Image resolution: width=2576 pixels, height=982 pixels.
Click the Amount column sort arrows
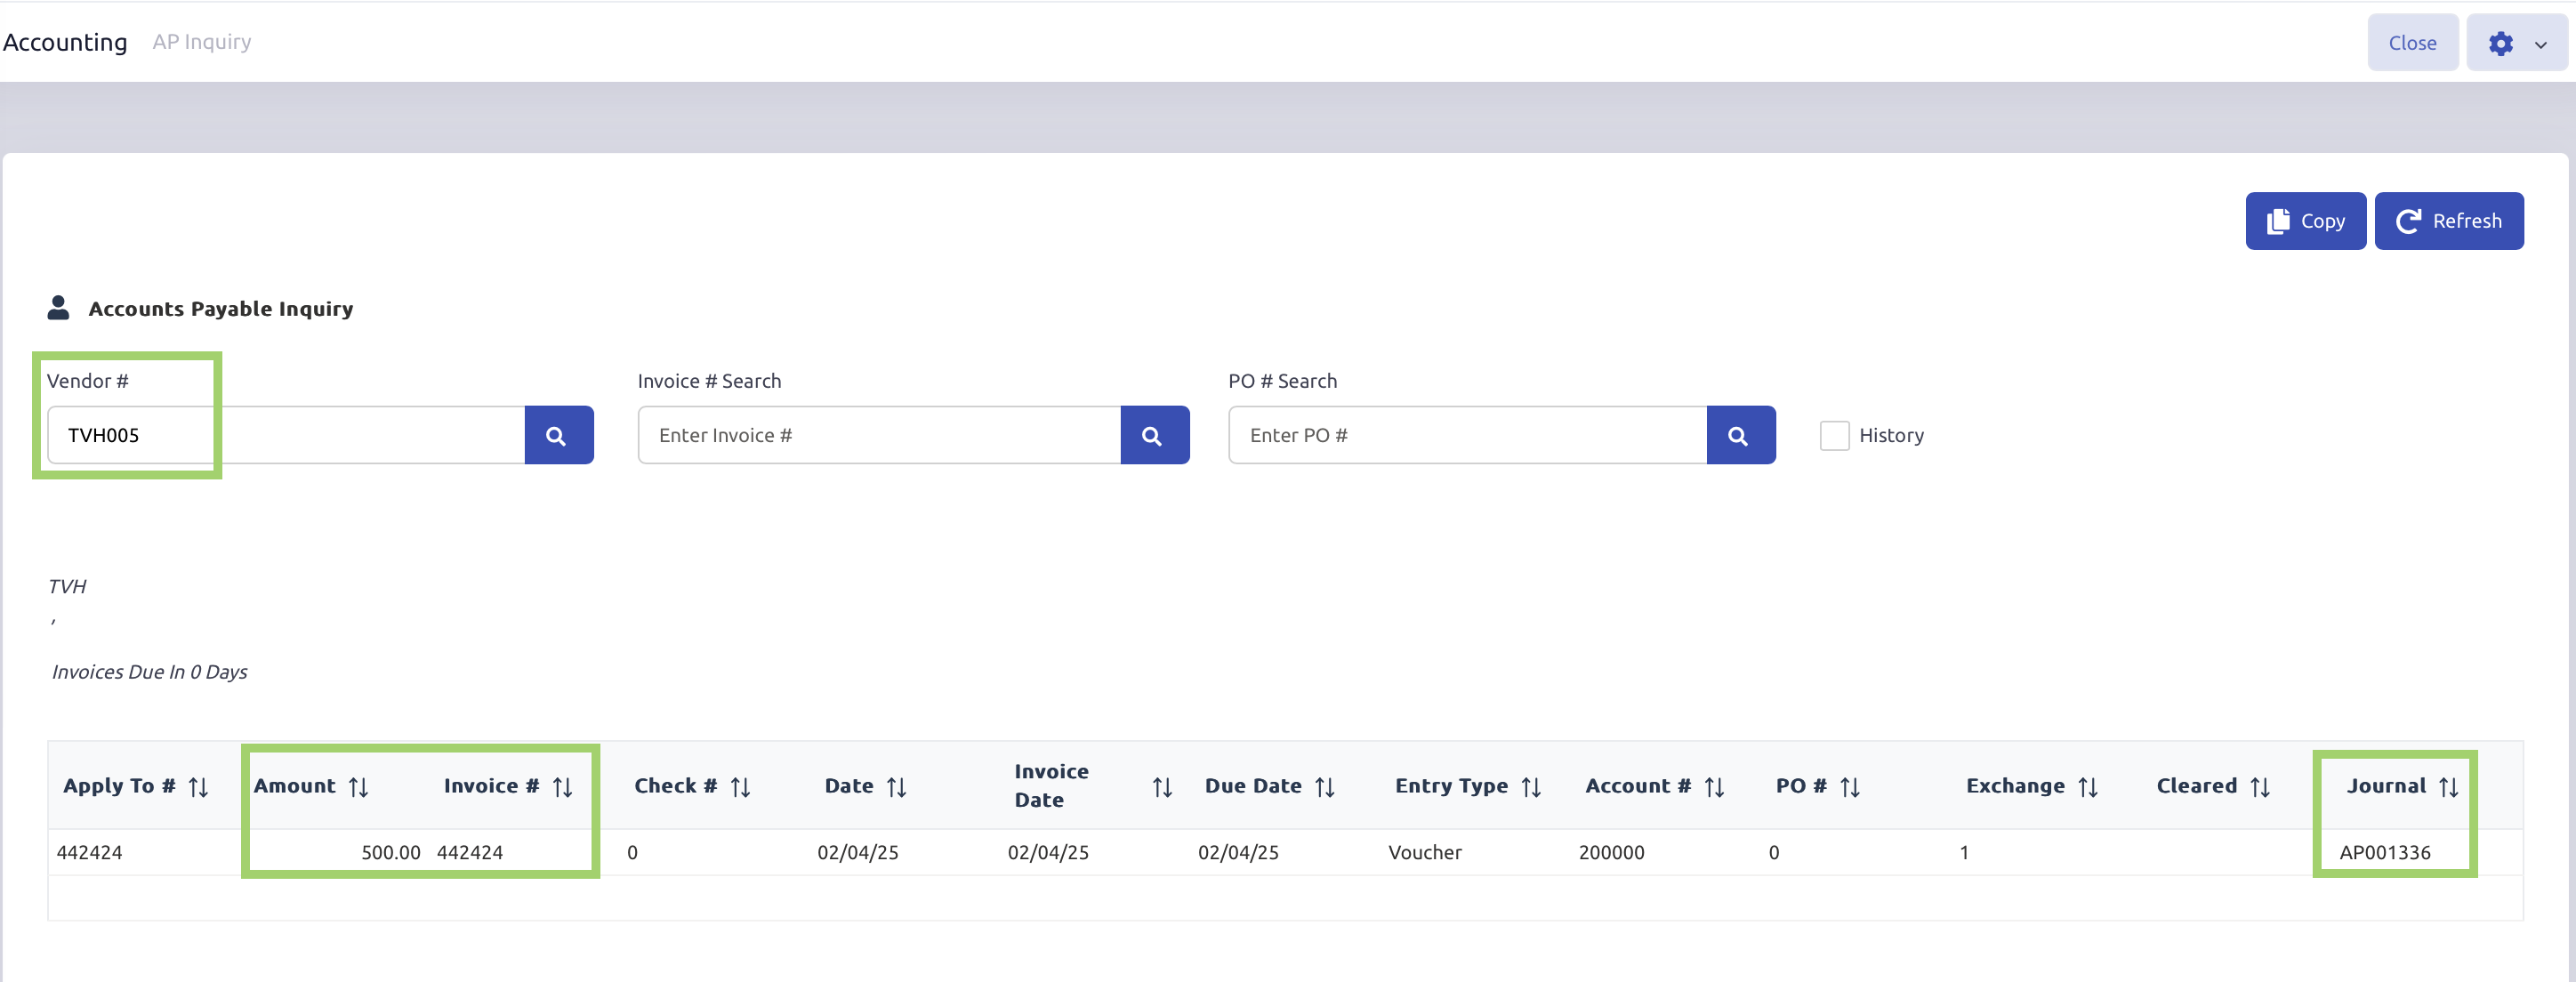coord(359,788)
